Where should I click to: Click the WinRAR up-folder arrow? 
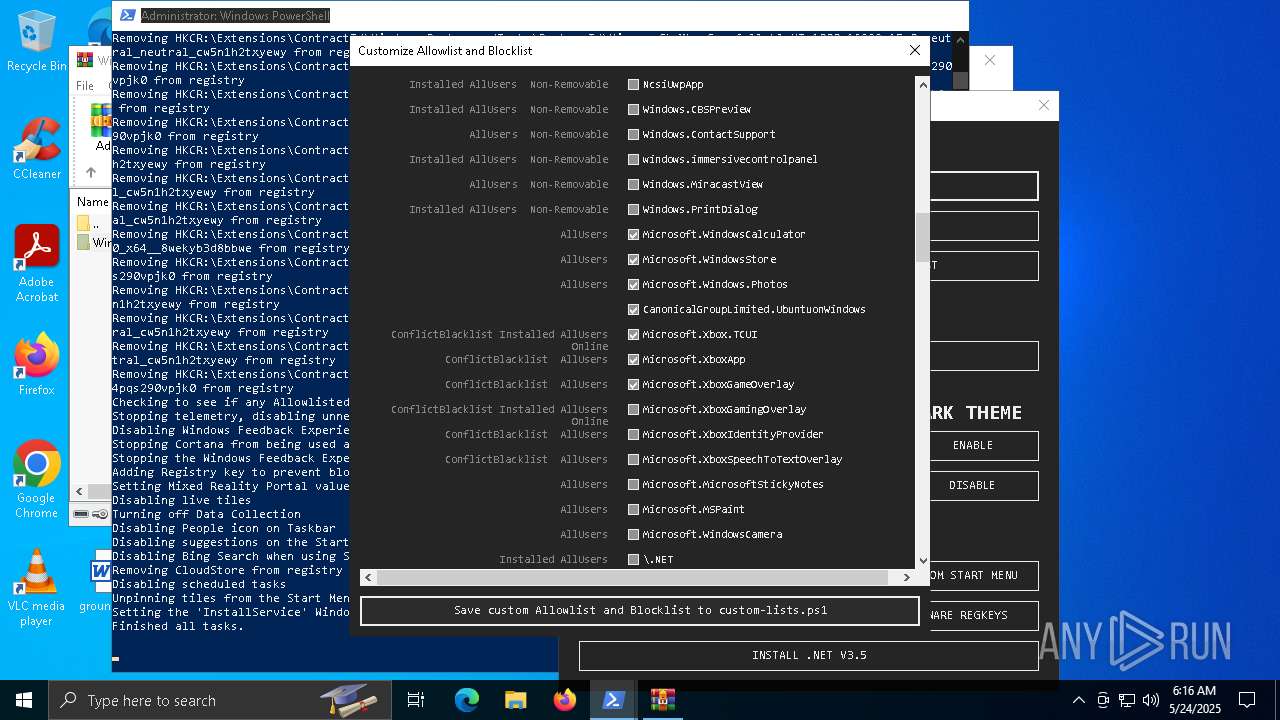[x=90, y=172]
